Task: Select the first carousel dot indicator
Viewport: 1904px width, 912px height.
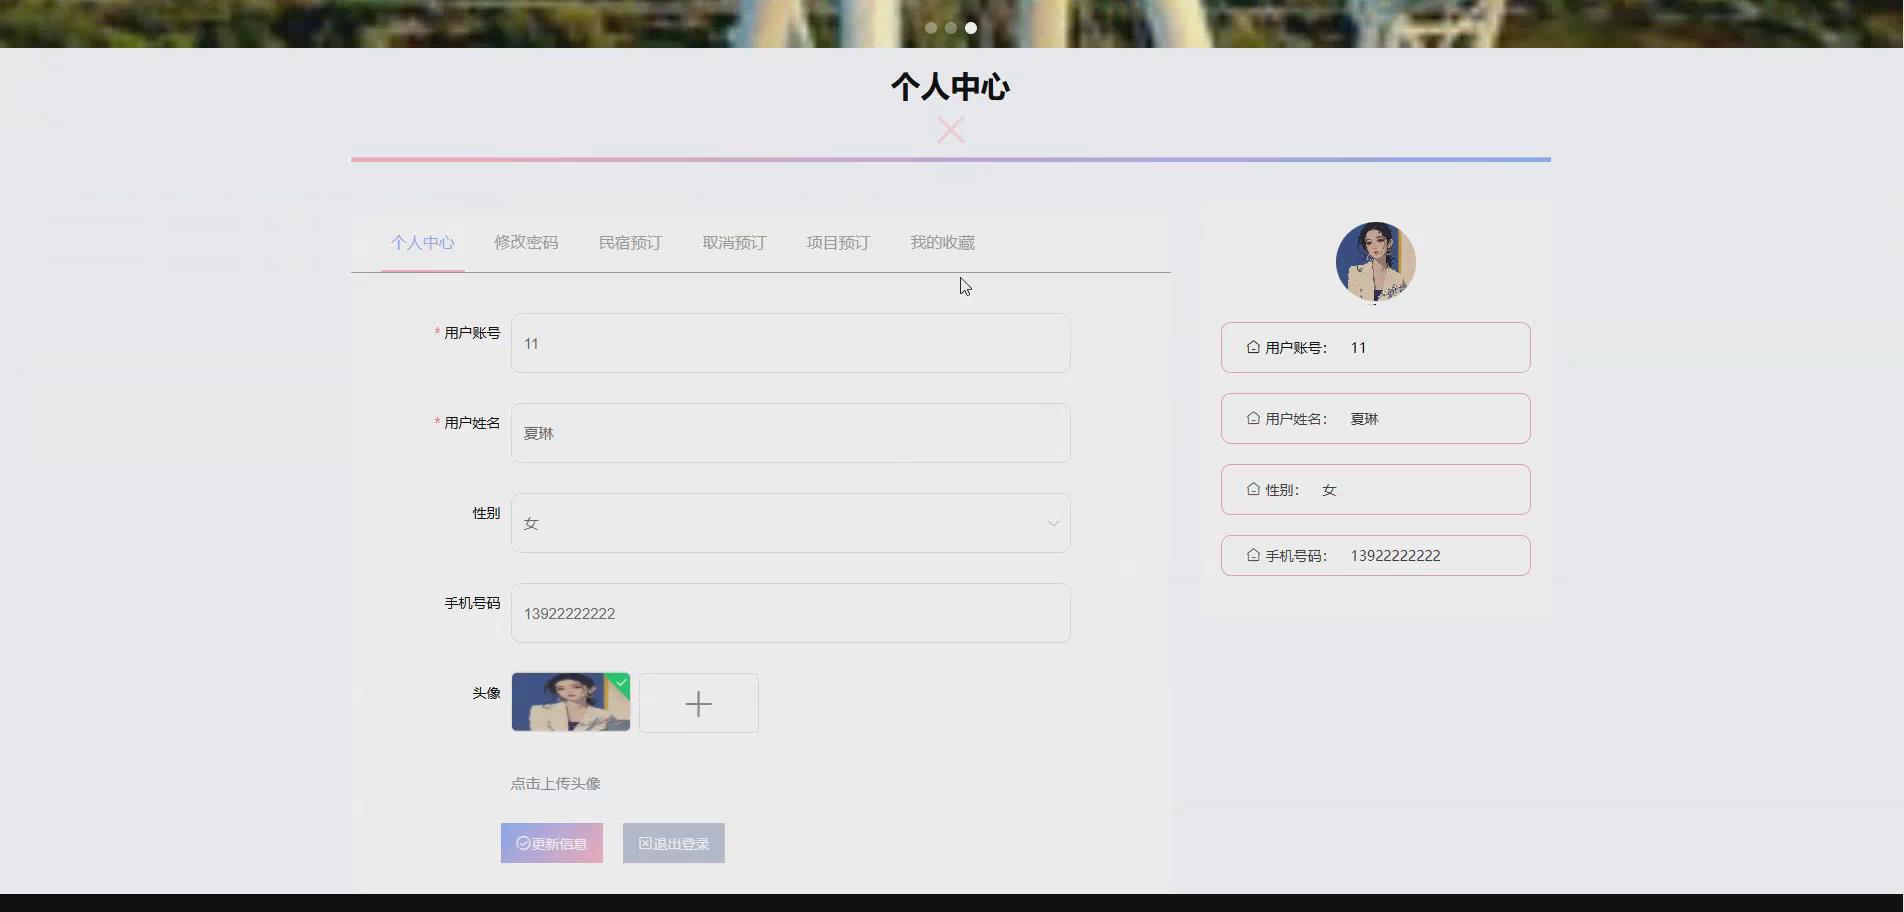Action: point(931,28)
